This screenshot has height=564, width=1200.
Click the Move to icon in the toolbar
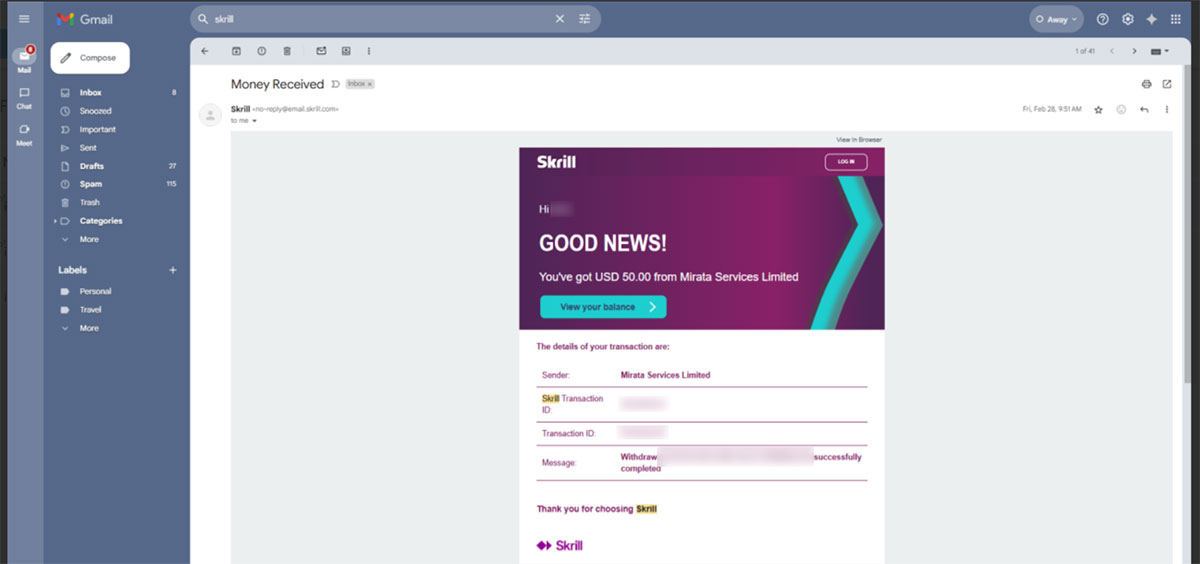pyautogui.click(x=346, y=51)
